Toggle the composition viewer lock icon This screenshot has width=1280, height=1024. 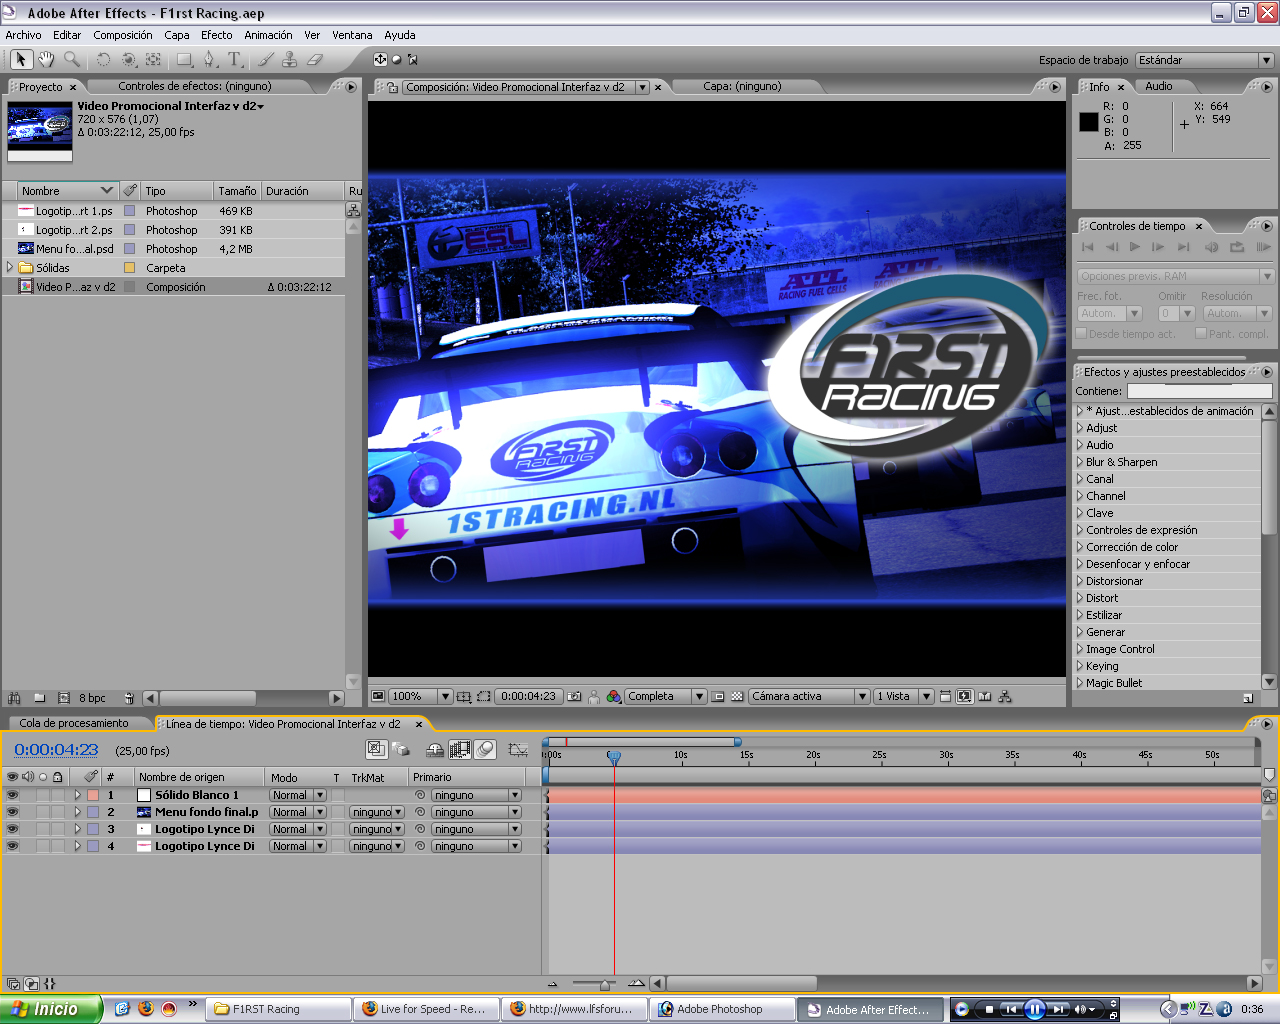coord(393,87)
